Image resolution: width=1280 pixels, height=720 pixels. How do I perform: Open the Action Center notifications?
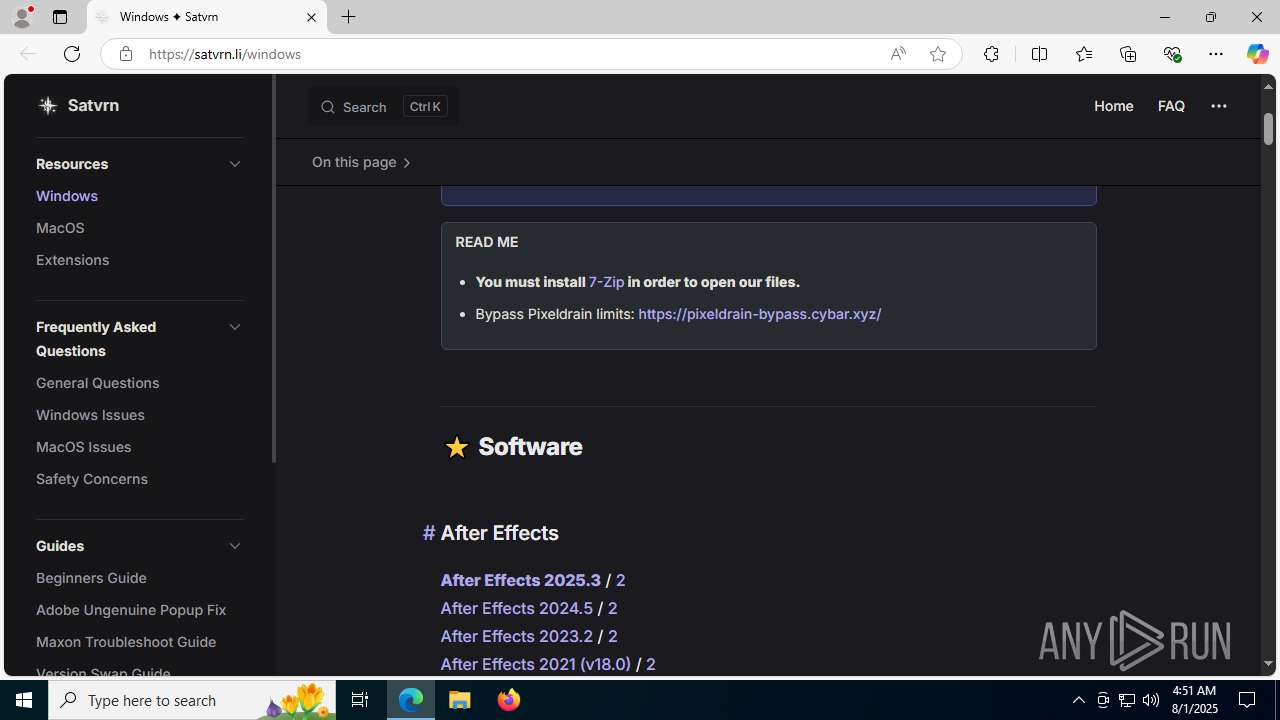click(1247, 700)
